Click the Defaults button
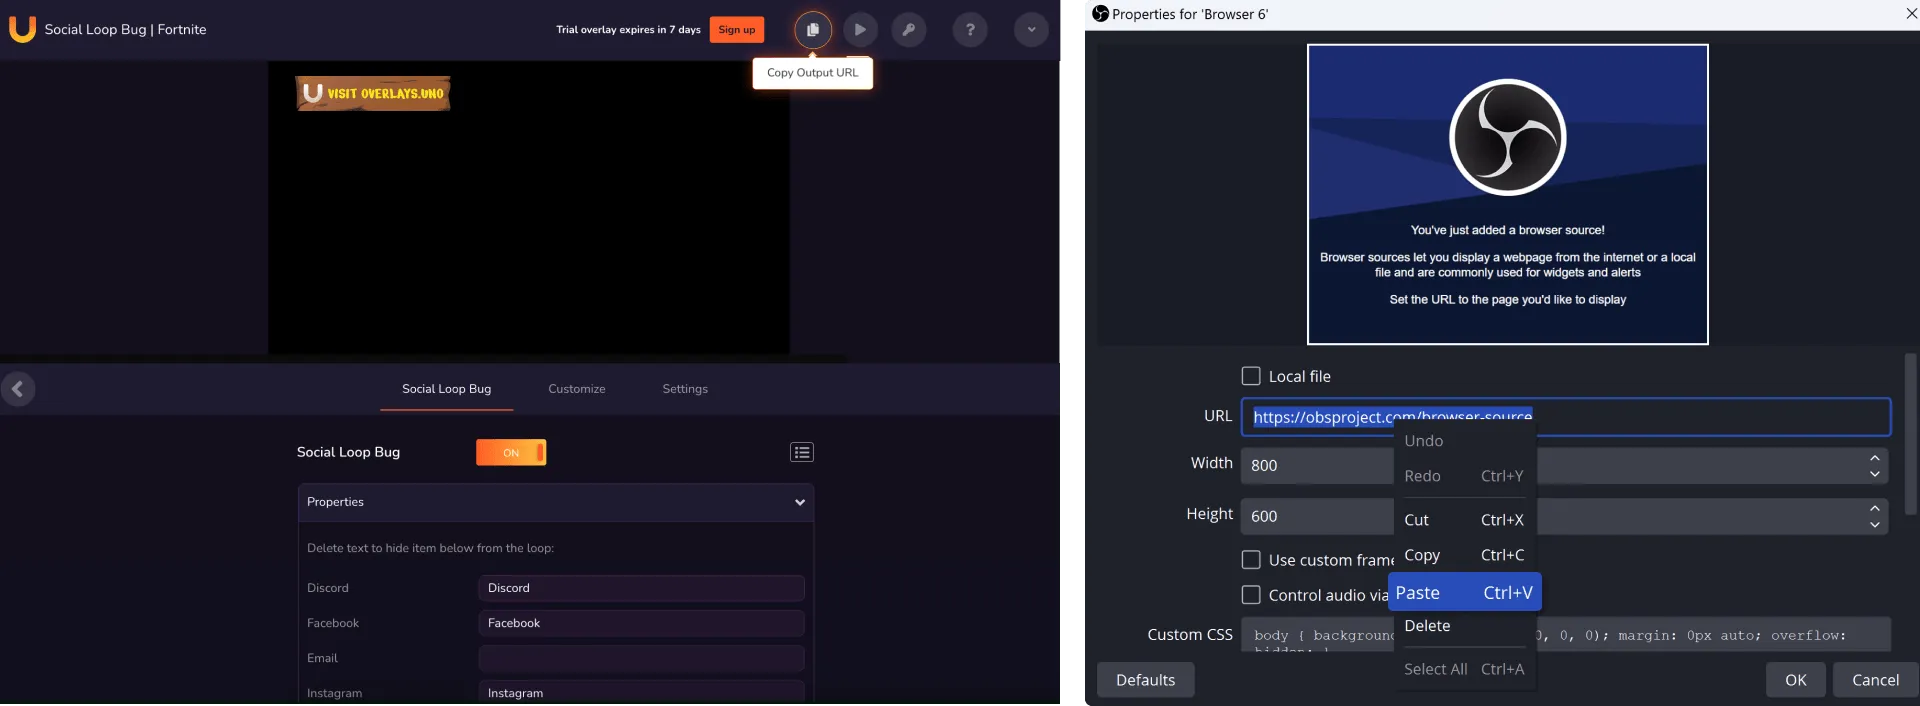The image size is (1920, 706). pyautogui.click(x=1146, y=680)
